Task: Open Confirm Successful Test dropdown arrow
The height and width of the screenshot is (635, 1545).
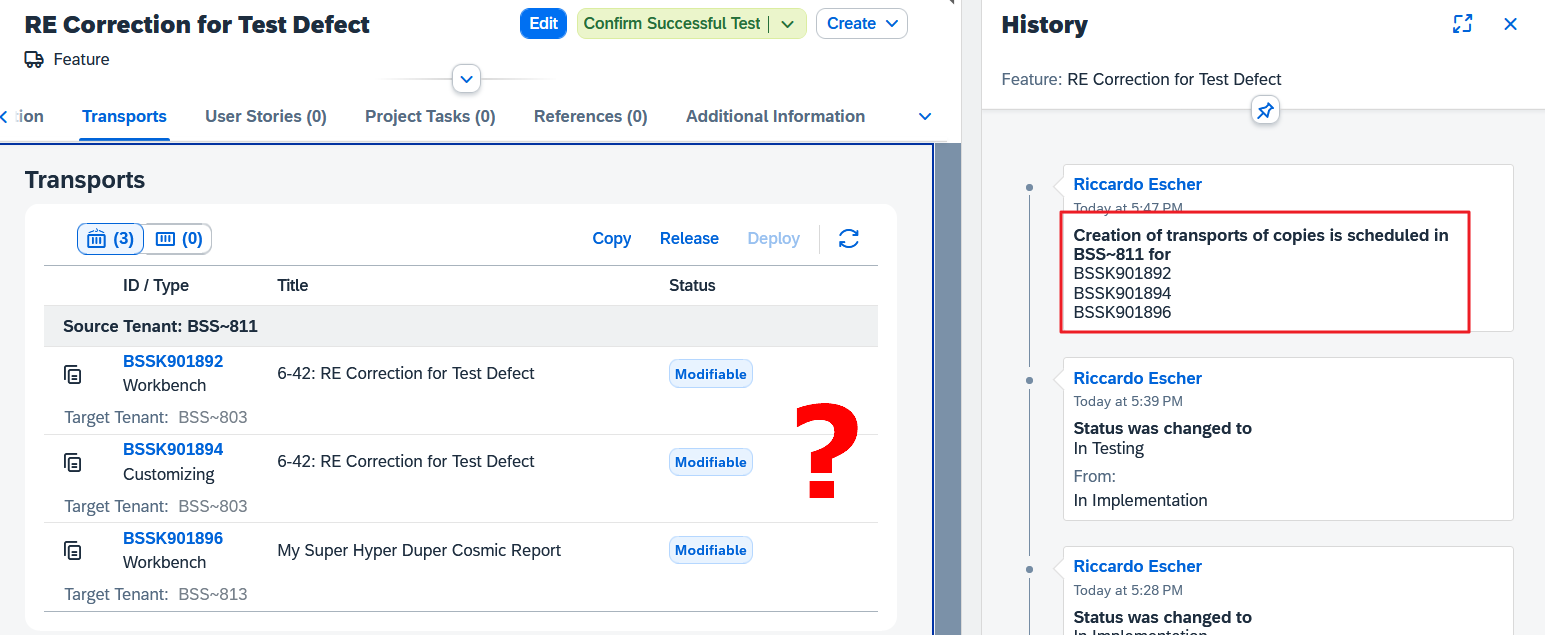Action: (788, 24)
